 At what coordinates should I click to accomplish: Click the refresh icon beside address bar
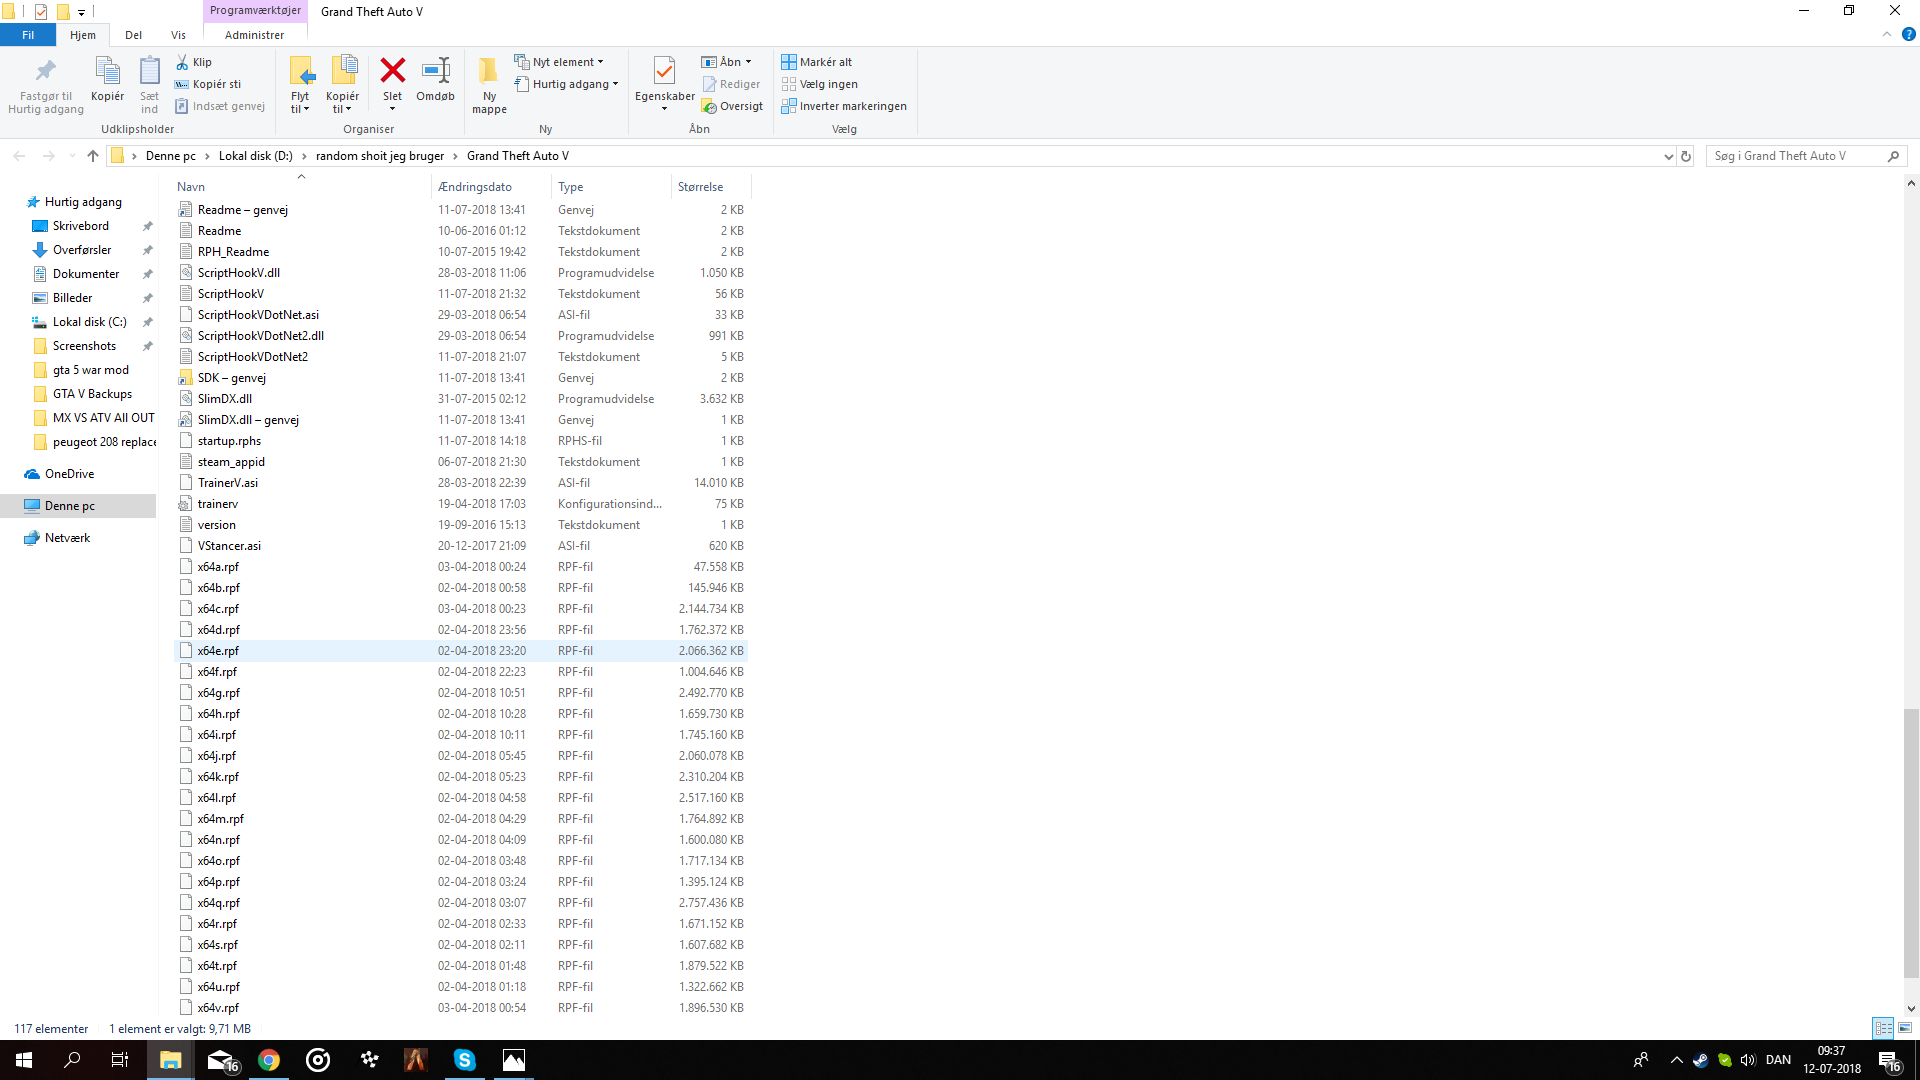coord(1686,156)
